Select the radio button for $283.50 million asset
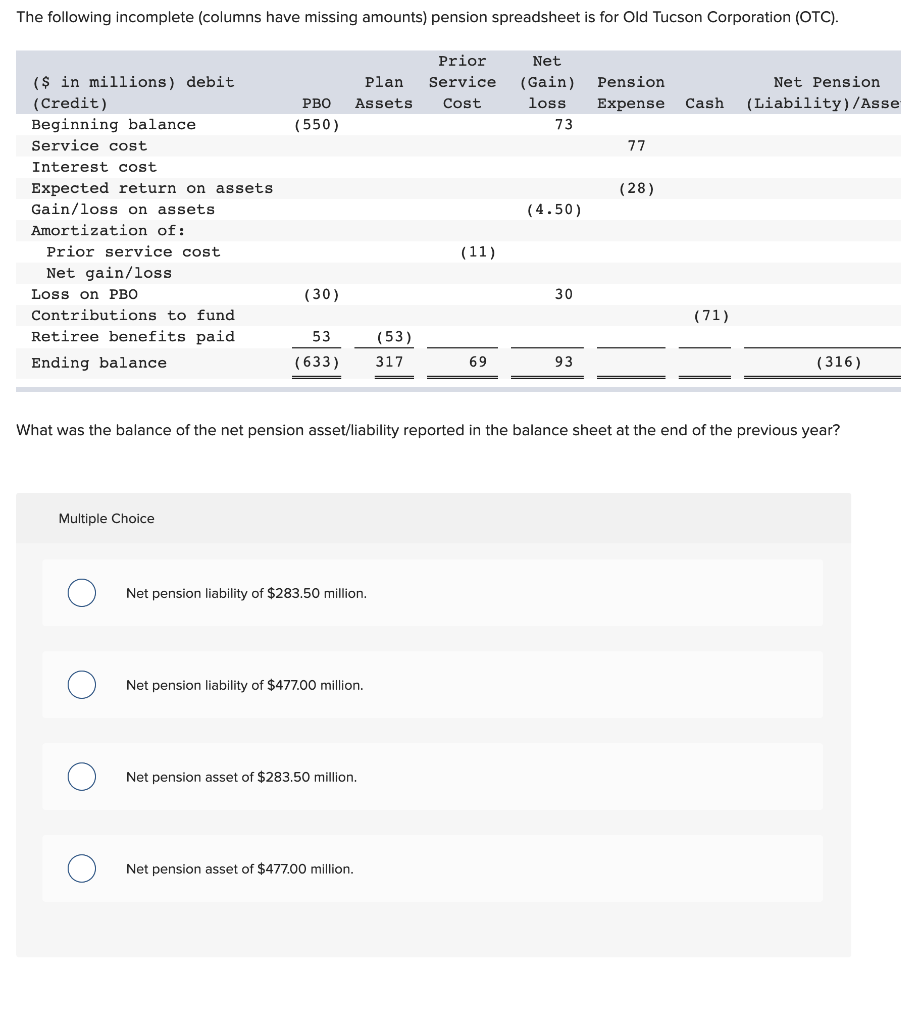This screenshot has width=921, height=1024. [x=81, y=776]
